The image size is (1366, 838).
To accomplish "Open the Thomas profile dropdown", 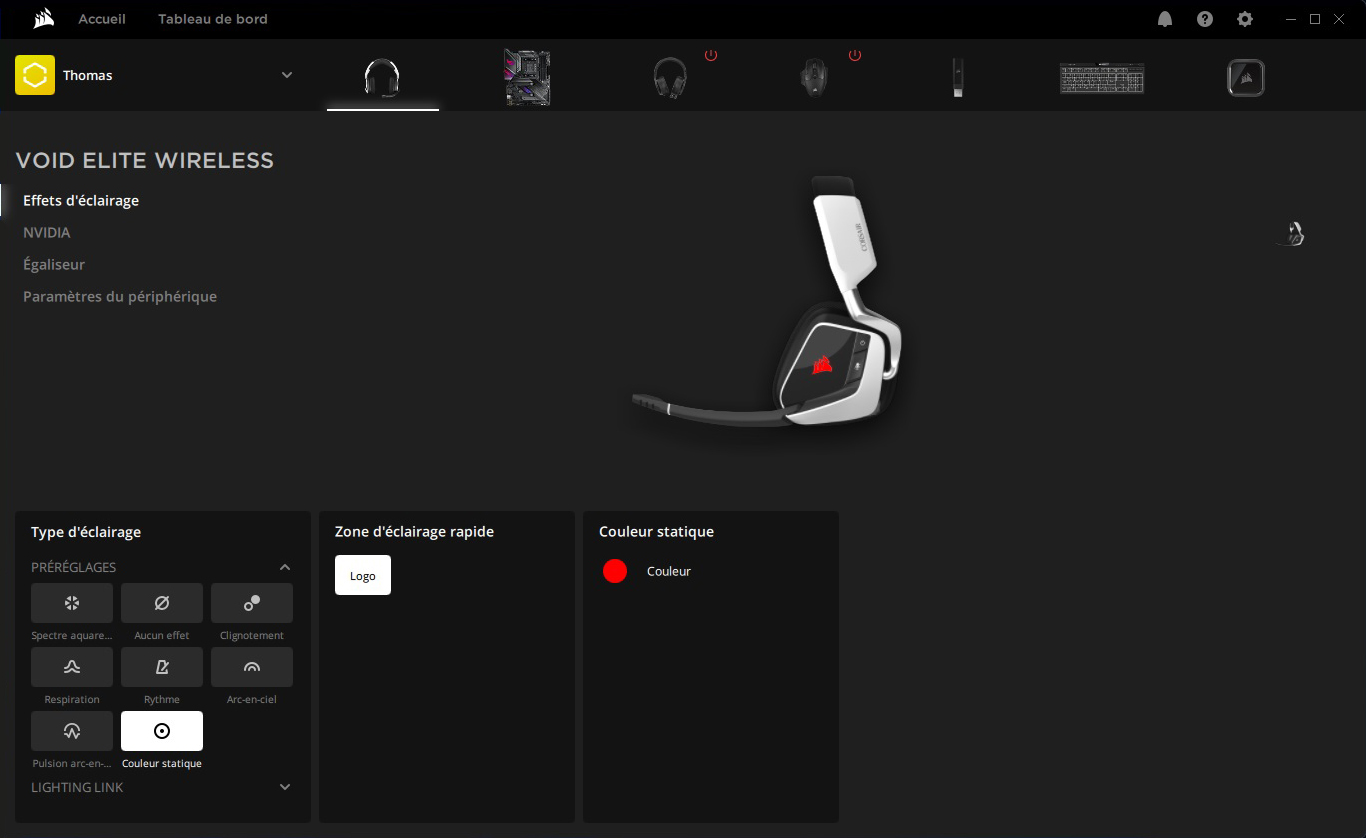I will tap(287, 75).
